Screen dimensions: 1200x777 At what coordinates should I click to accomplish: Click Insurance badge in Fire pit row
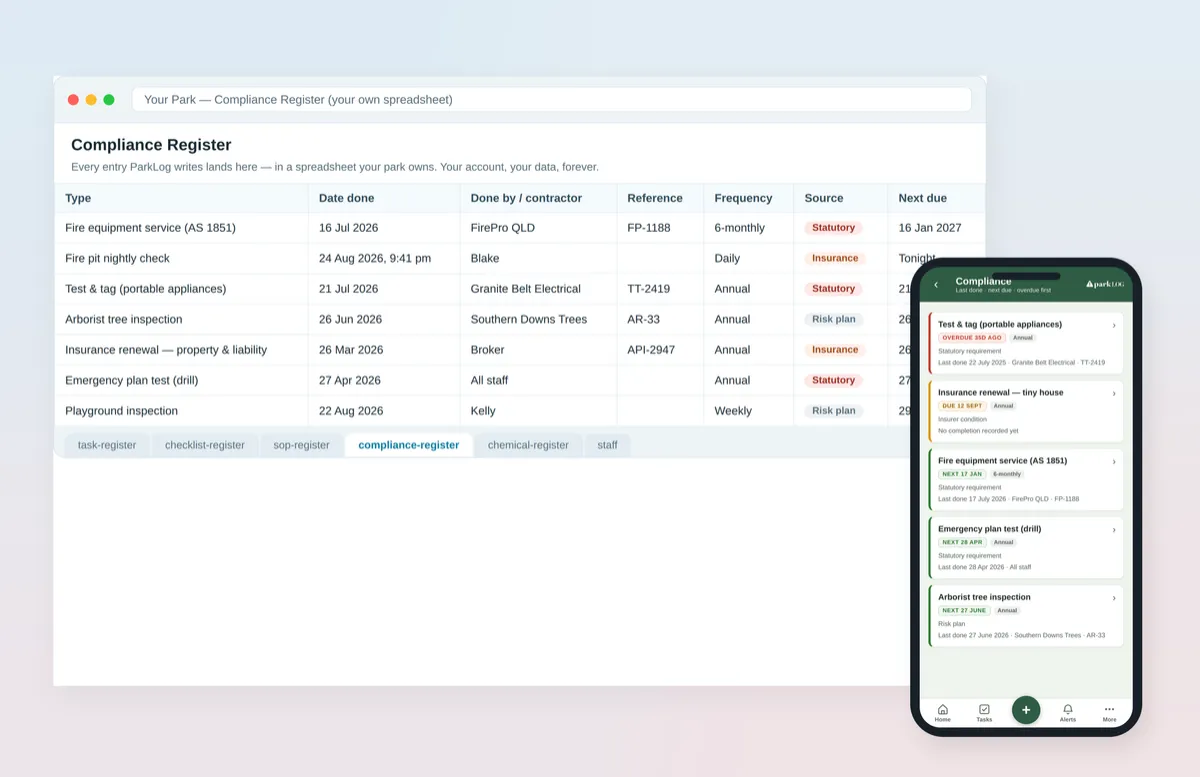click(x=835, y=258)
